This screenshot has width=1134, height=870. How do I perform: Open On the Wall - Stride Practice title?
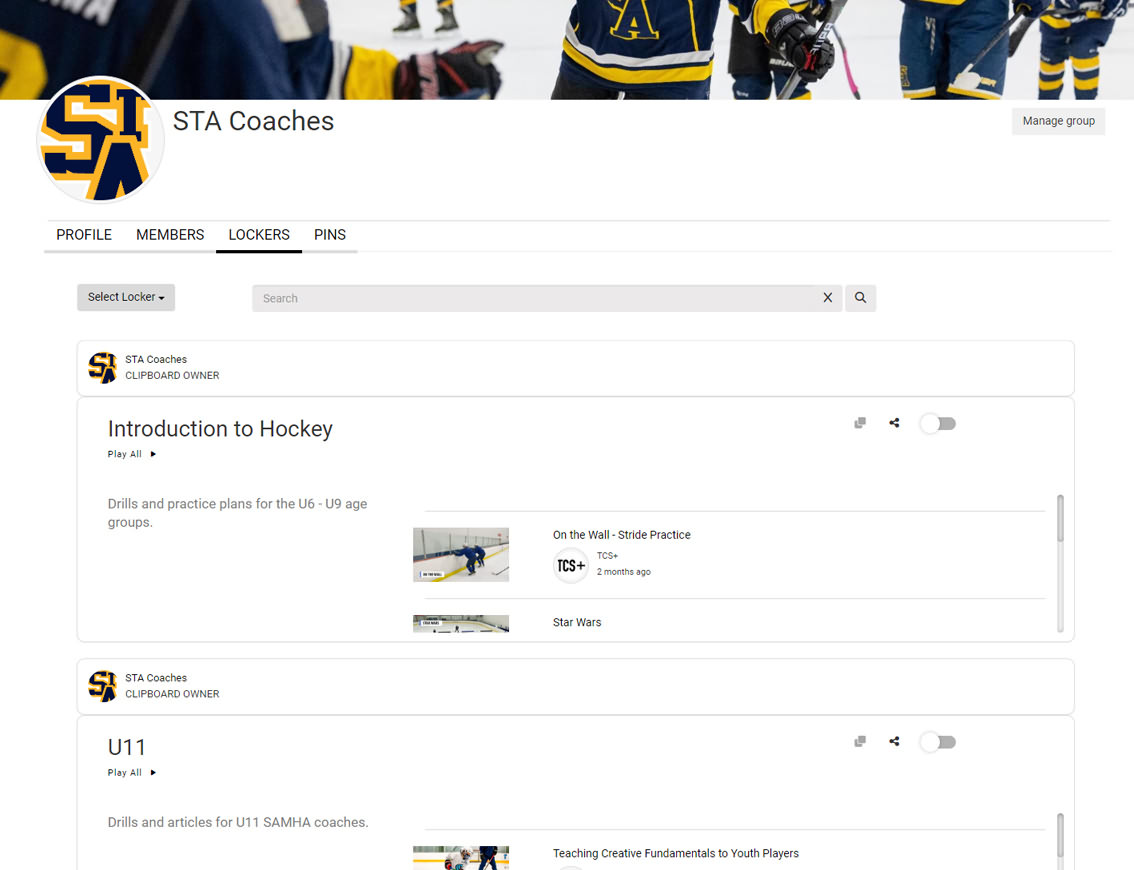click(x=621, y=535)
